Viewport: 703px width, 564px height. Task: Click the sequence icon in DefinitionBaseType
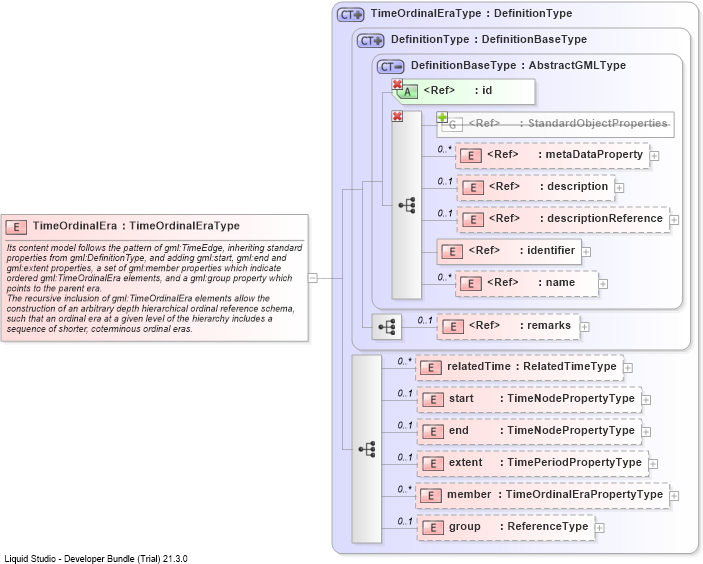(x=407, y=205)
